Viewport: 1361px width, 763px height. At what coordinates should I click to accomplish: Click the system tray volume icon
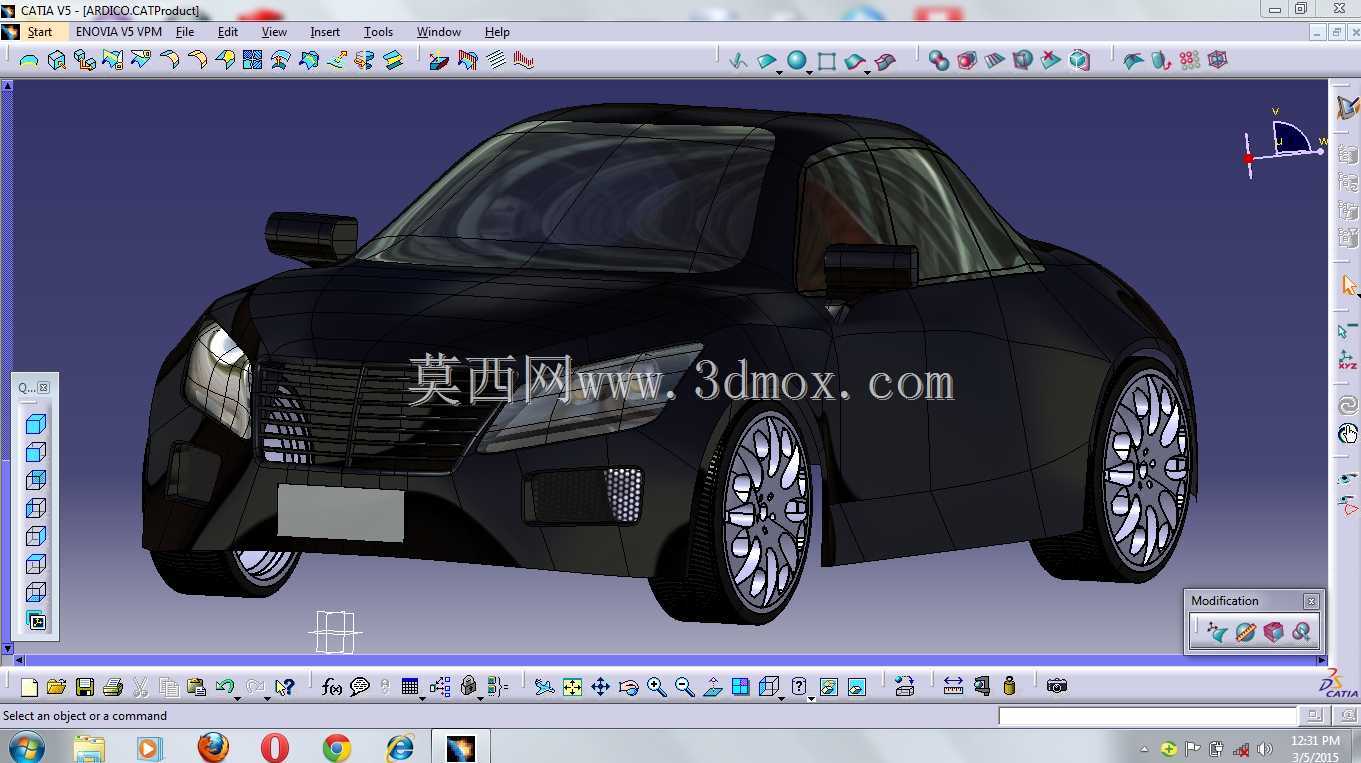coord(1265,749)
